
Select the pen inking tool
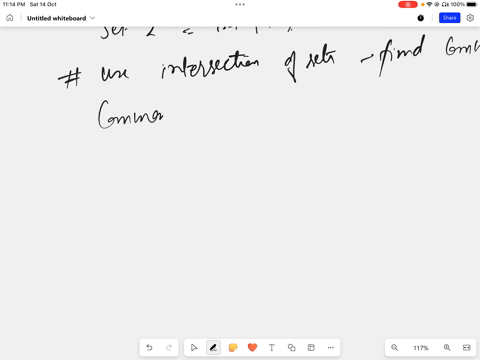213,348
